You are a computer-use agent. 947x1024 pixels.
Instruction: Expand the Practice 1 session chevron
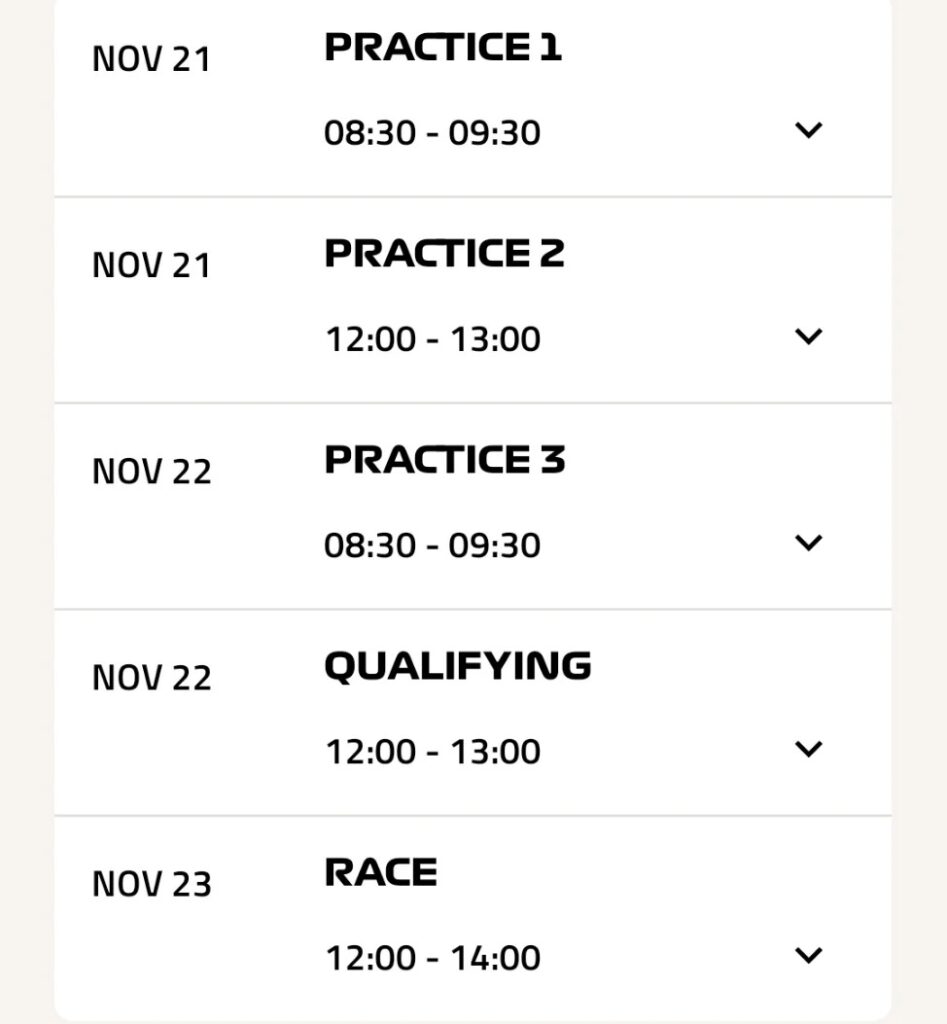tap(808, 130)
